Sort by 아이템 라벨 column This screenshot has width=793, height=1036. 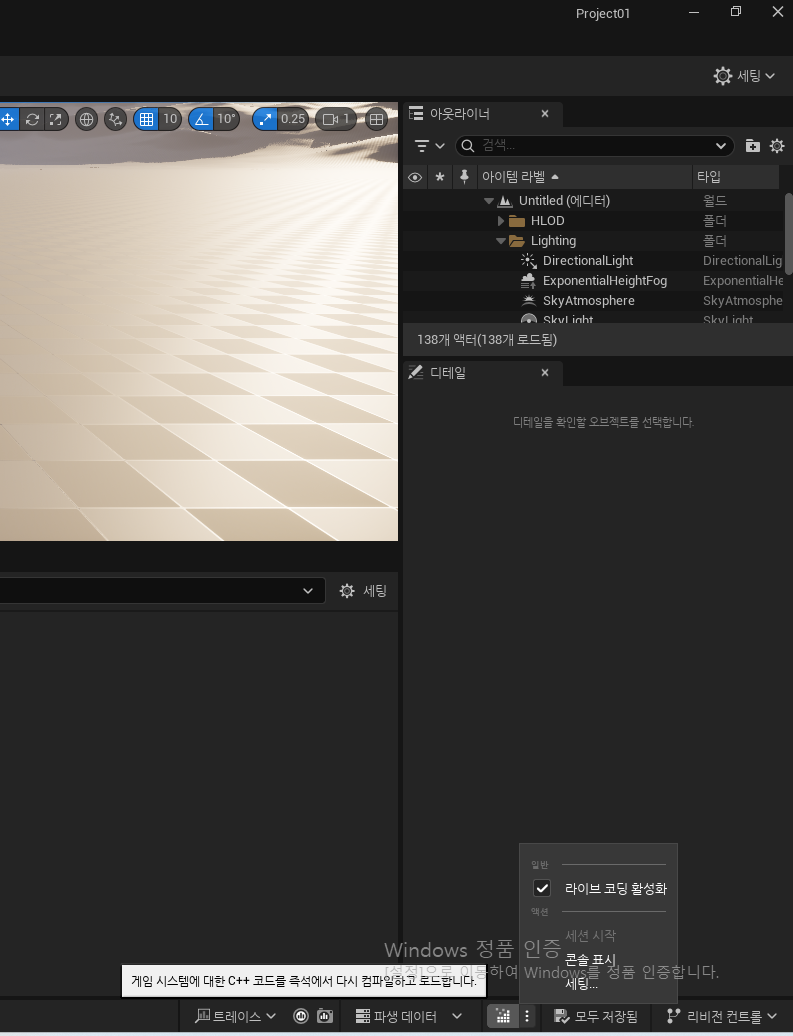click(x=584, y=177)
